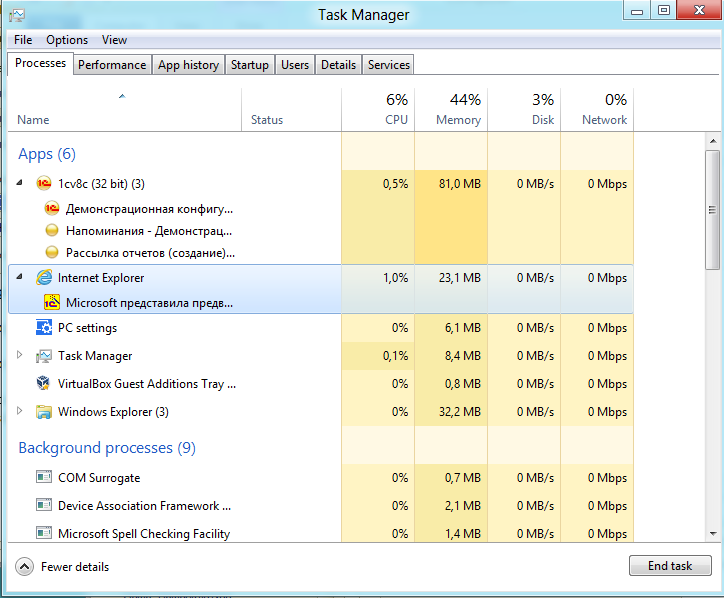Screen dimensions: 724x598
Task: Click the Task Manager row icon
Action: tap(44, 356)
